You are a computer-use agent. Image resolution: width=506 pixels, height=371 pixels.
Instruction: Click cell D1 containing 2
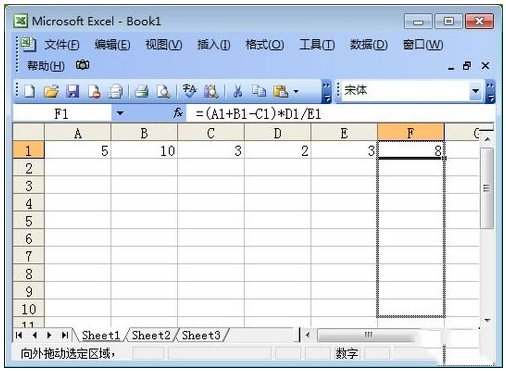pyautogui.click(x=277, y=151)
